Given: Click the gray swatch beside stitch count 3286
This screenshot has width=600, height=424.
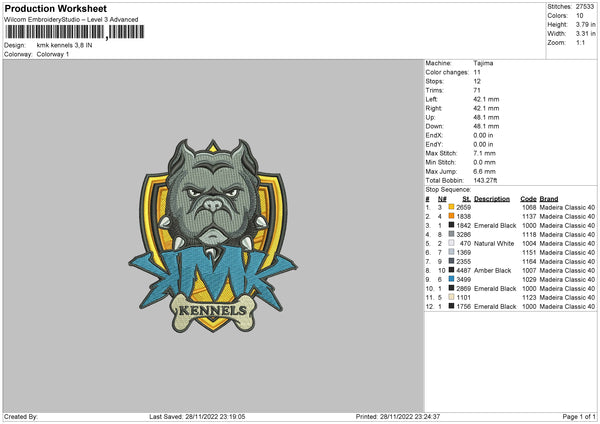Looking at the screenshot, I should click(x=451, y=234).
